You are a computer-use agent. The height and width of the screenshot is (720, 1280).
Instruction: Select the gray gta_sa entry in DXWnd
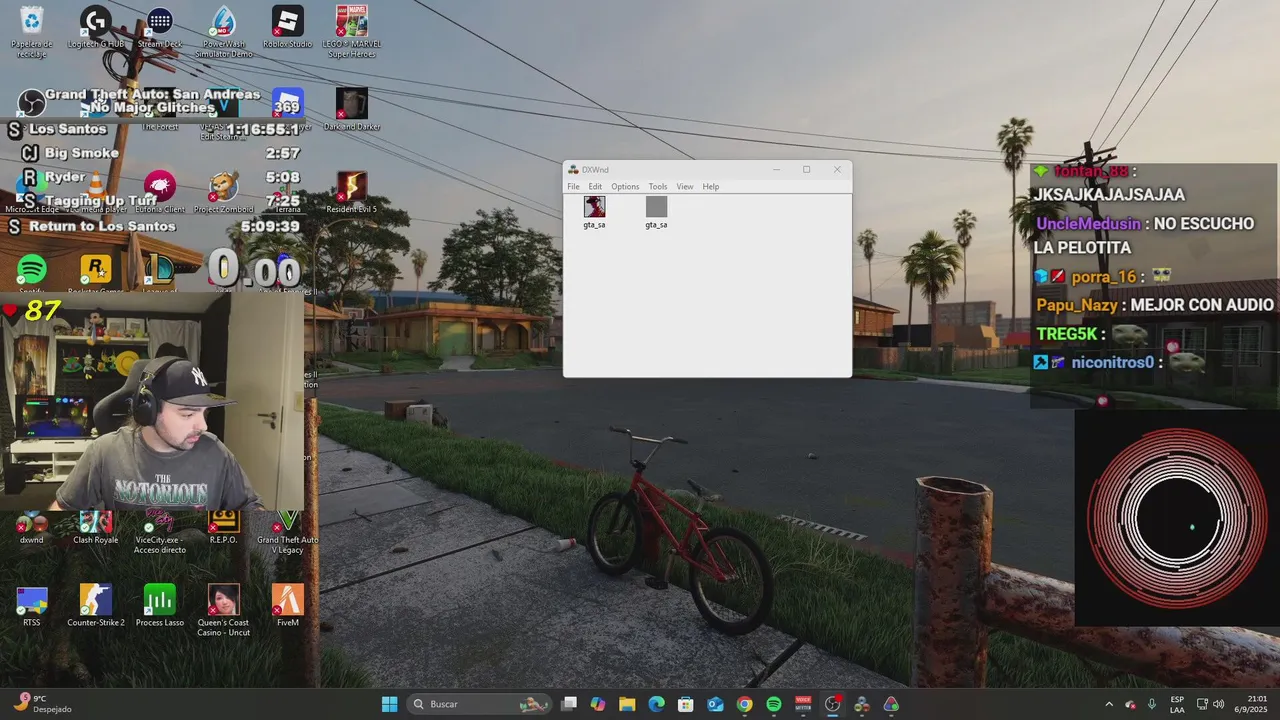pyautogui.click(x=656, y=212)
